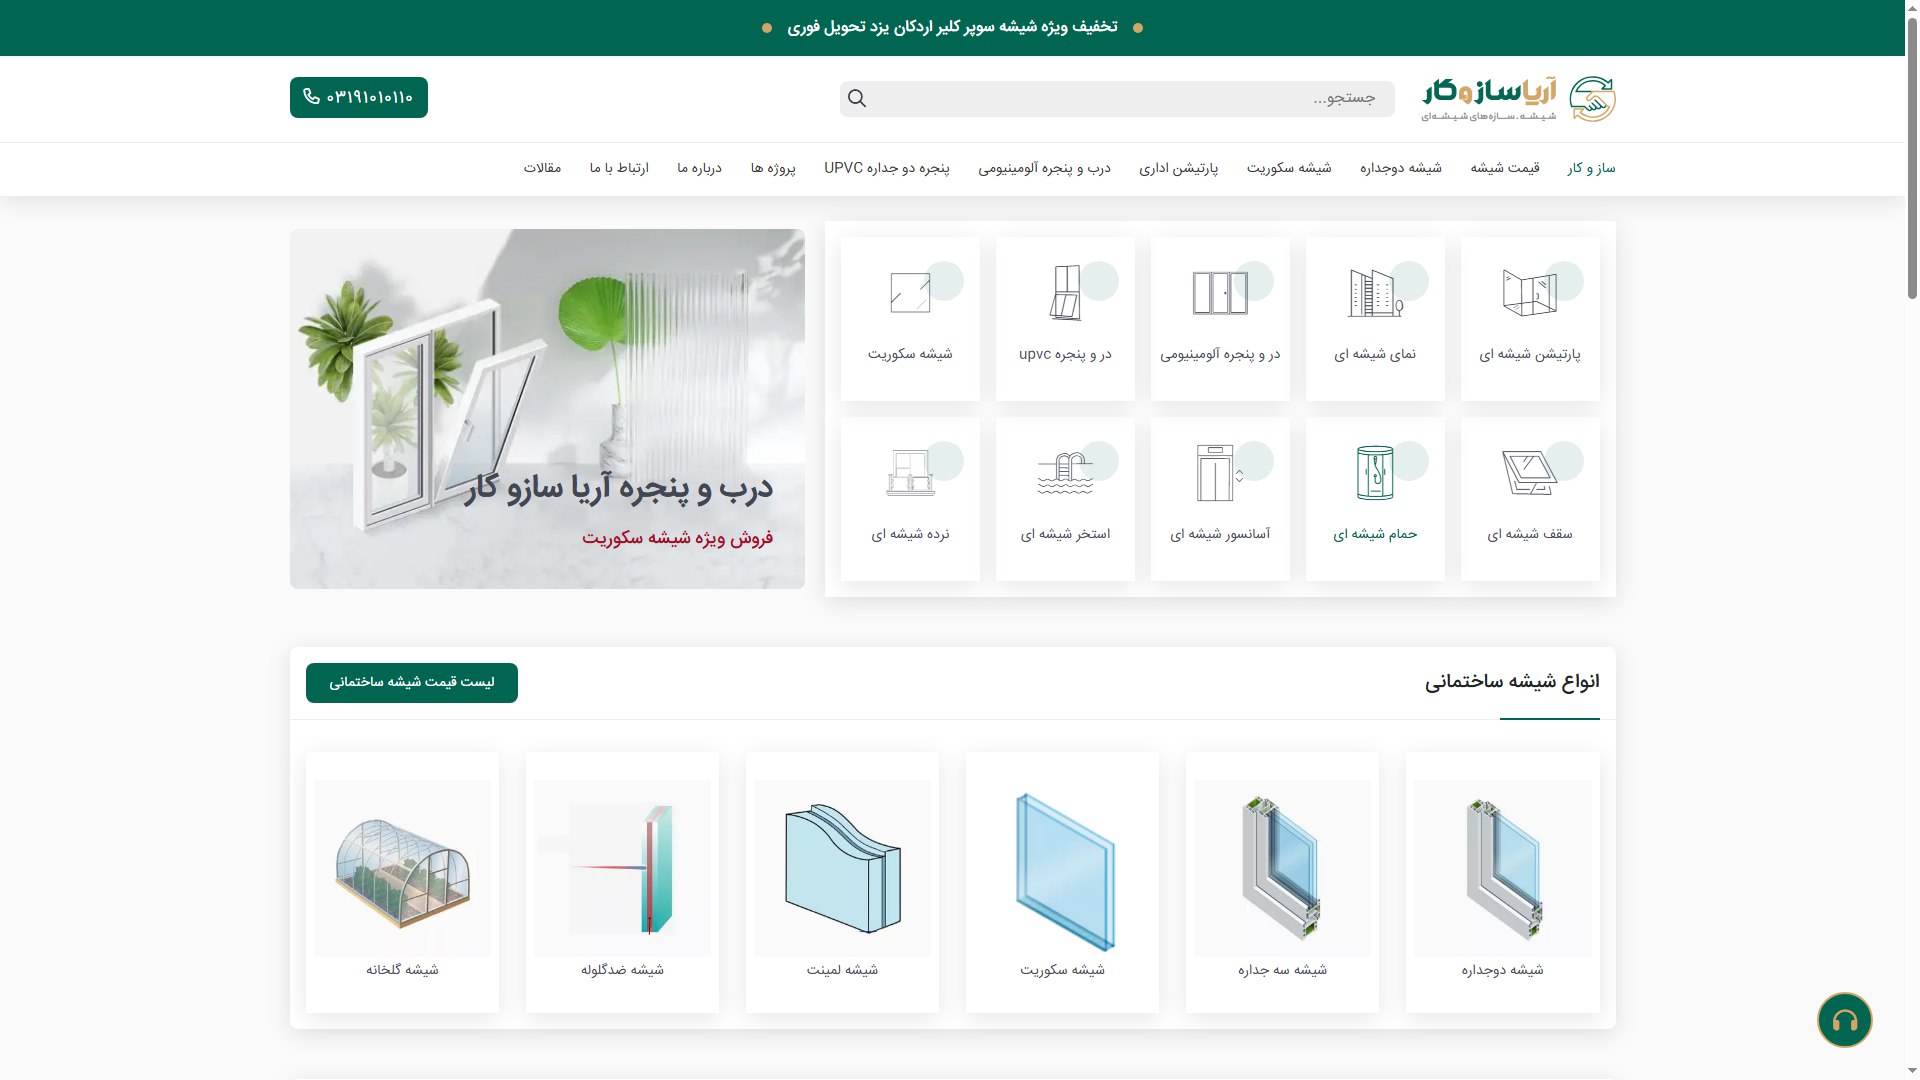
Task: Open the glass partition (پارتیشن شیشه ای) icon
Action: [x=1530, y=293]
